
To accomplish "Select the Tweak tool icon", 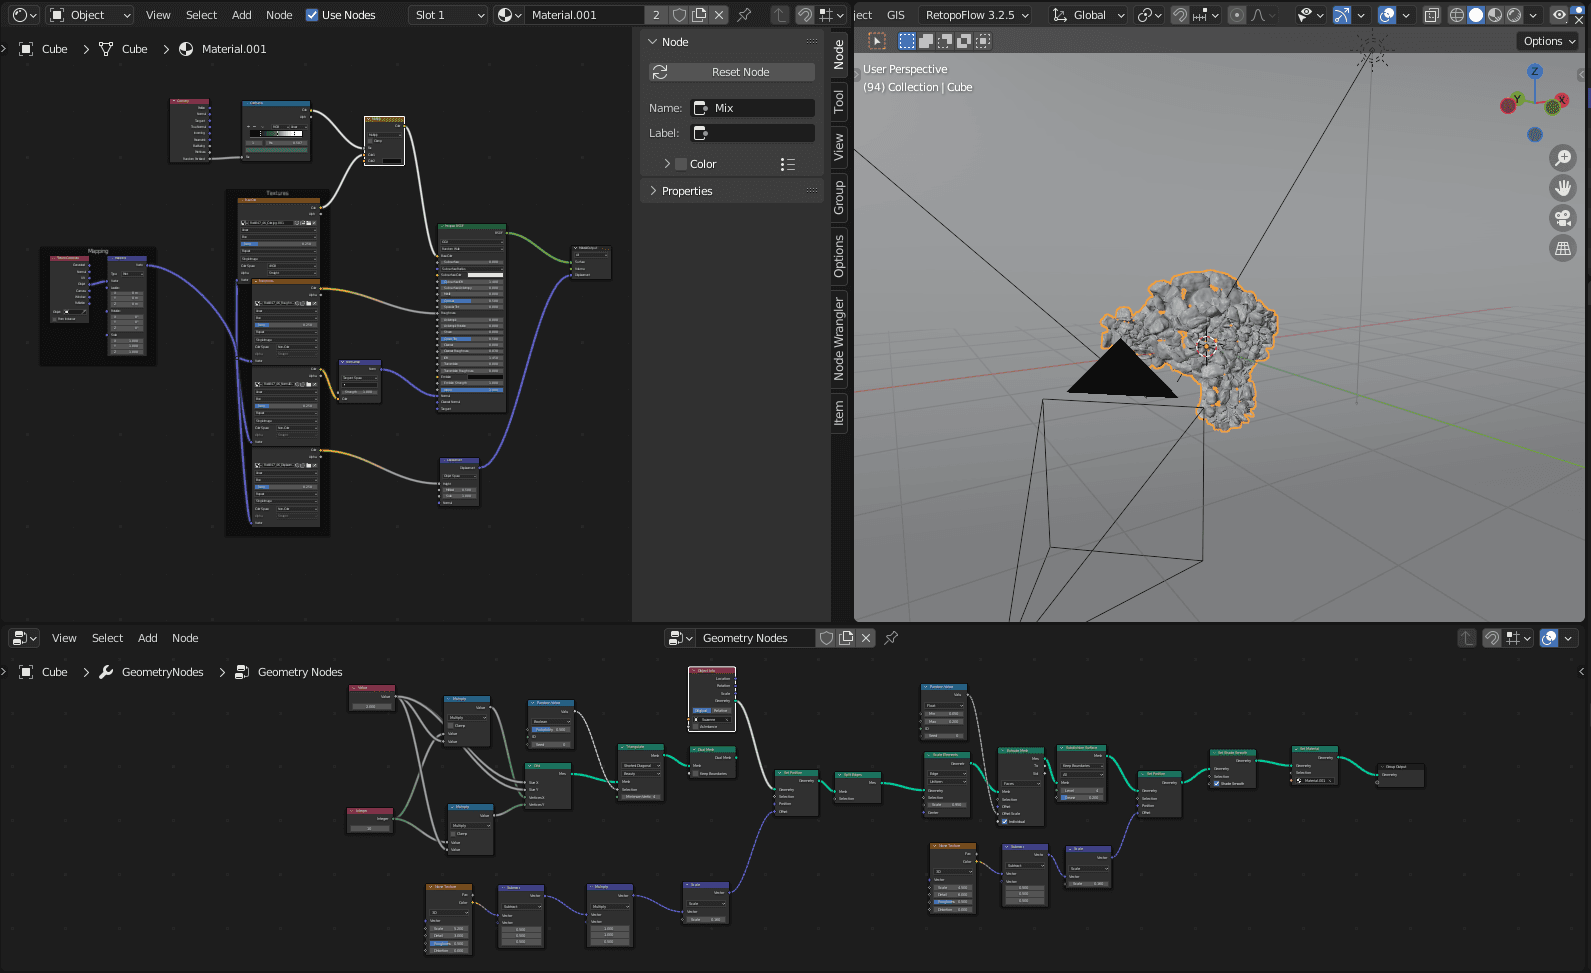I will pos(877,41).
